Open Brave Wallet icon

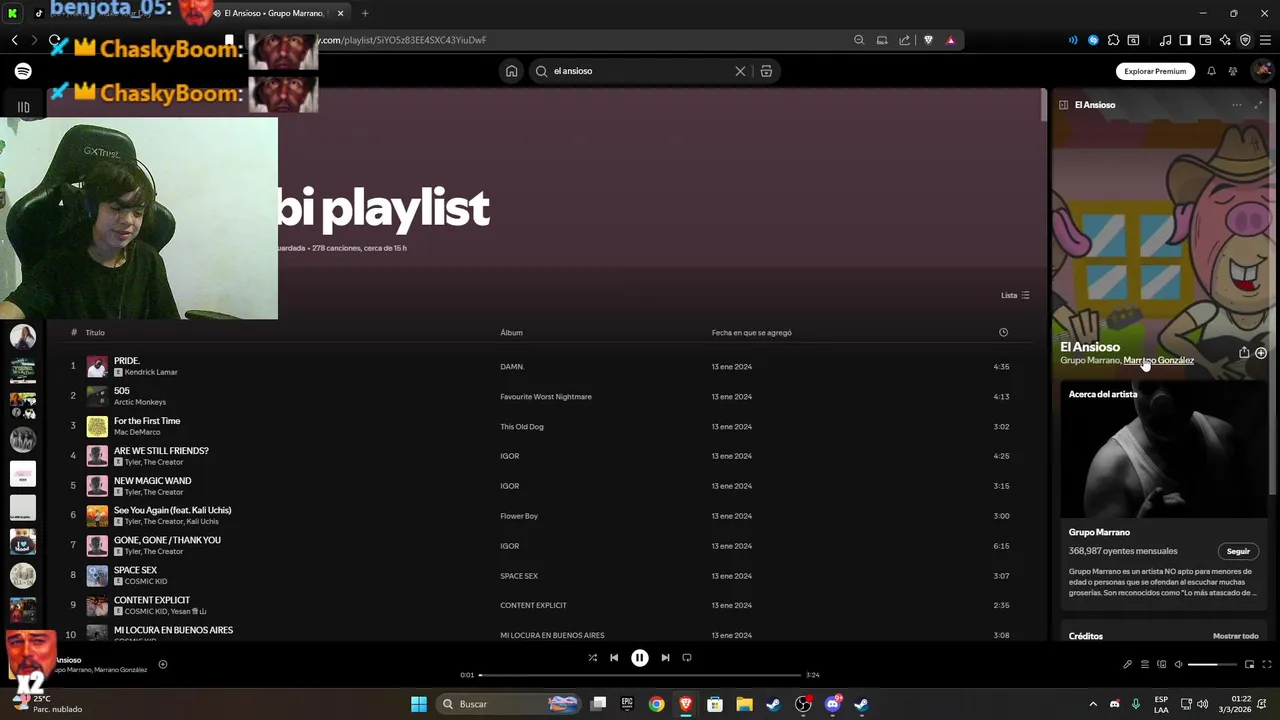pos(1205,40)
